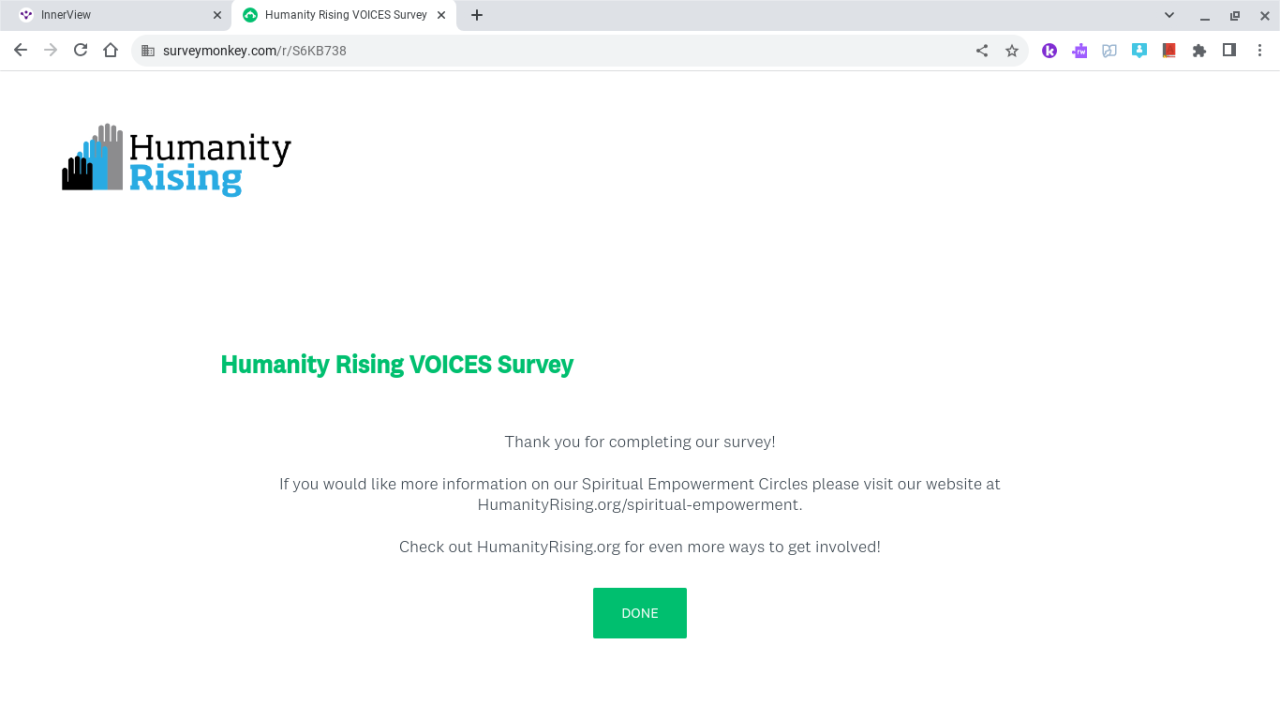Close the InnerView tab
The height and width of the screenshot is (720, 1280).
click(x=217, y=15)
